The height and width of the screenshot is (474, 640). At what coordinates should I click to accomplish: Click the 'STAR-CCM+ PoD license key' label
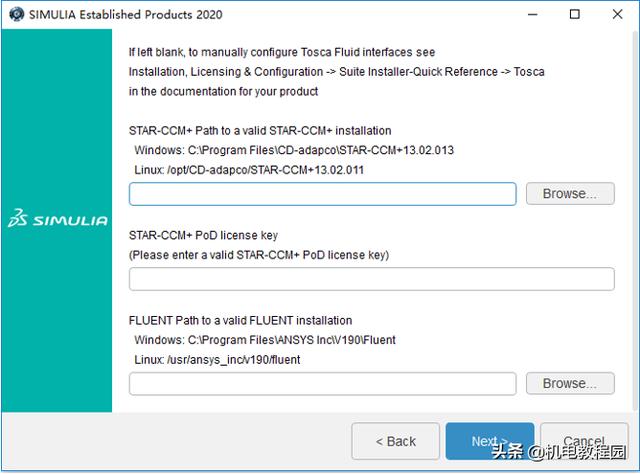click(203, 235)
